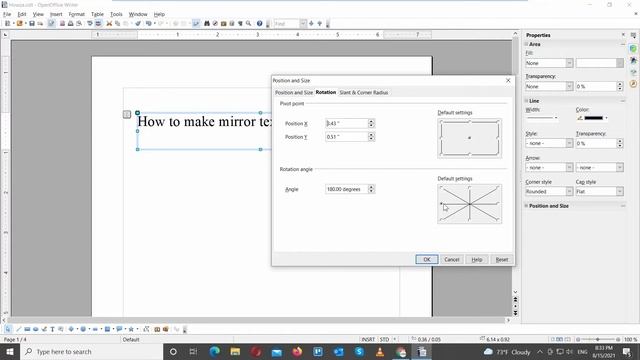The width and height of the screenshot is (640, 360).
Task: Open the Area Transparency type dropdown
Action: tap(549, 87)
